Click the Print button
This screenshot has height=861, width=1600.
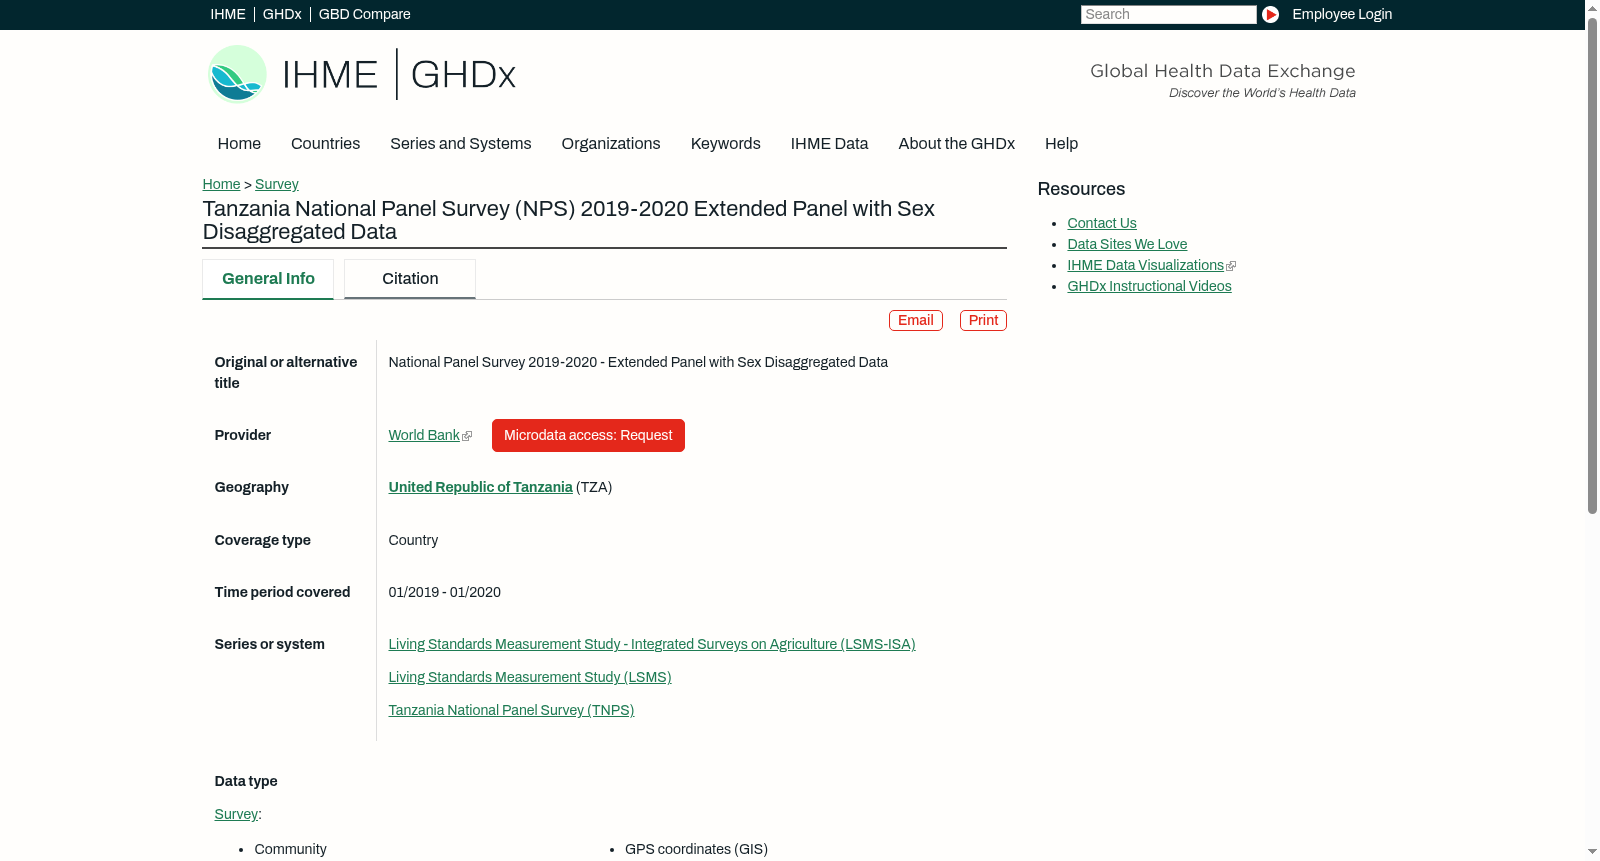983,320
